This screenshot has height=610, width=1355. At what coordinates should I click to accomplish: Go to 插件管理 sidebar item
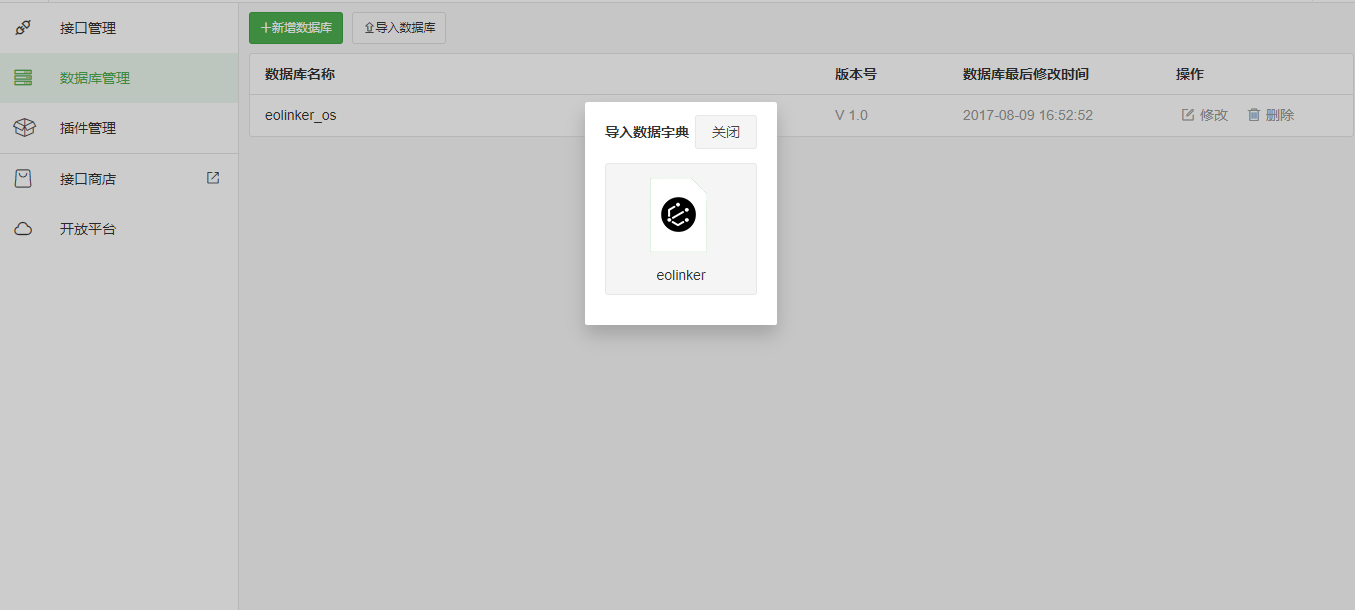[119, 128]
